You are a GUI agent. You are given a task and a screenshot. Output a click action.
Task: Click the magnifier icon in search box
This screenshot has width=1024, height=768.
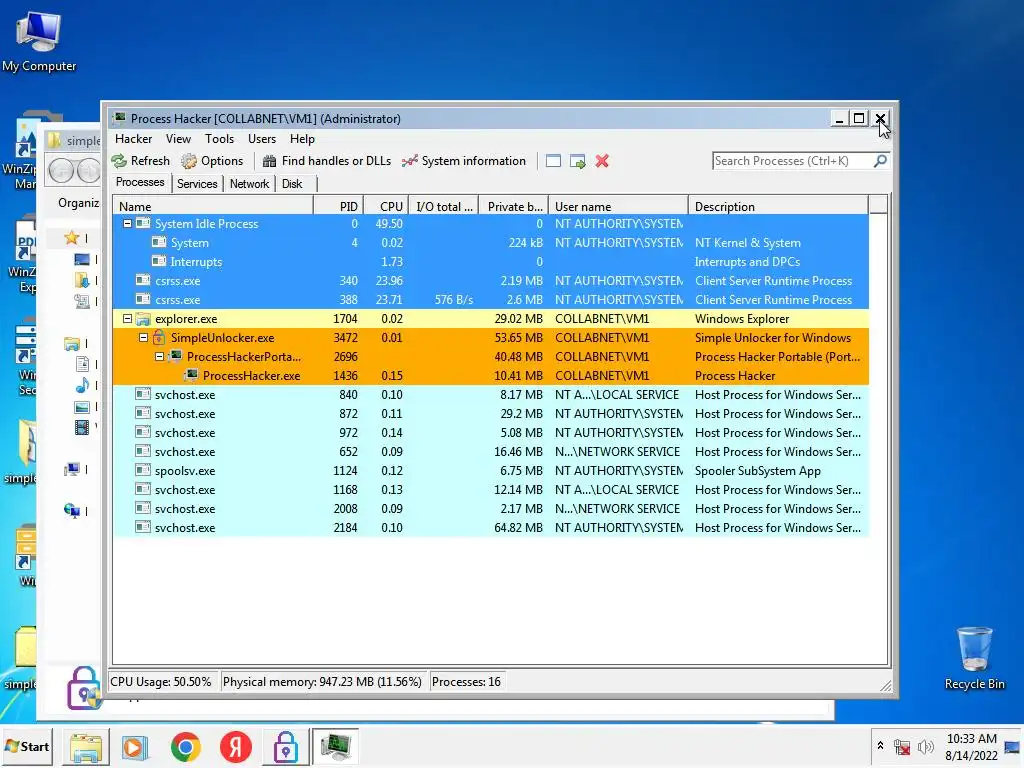tap(880, 161)
